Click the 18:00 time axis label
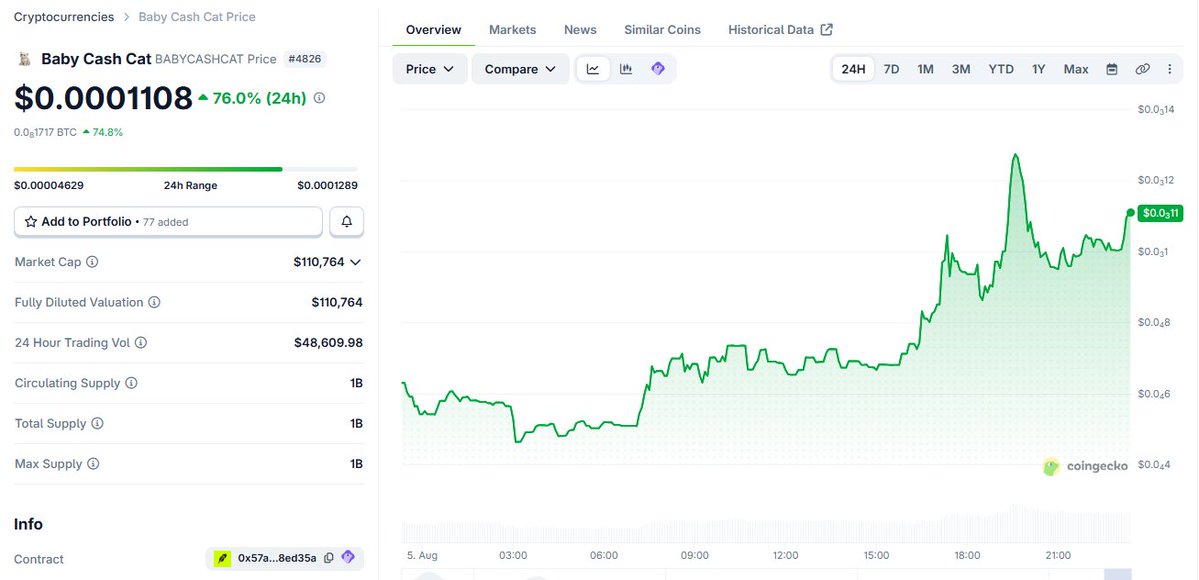Screen dimensions: 1199x580 [x=967, y=556]
